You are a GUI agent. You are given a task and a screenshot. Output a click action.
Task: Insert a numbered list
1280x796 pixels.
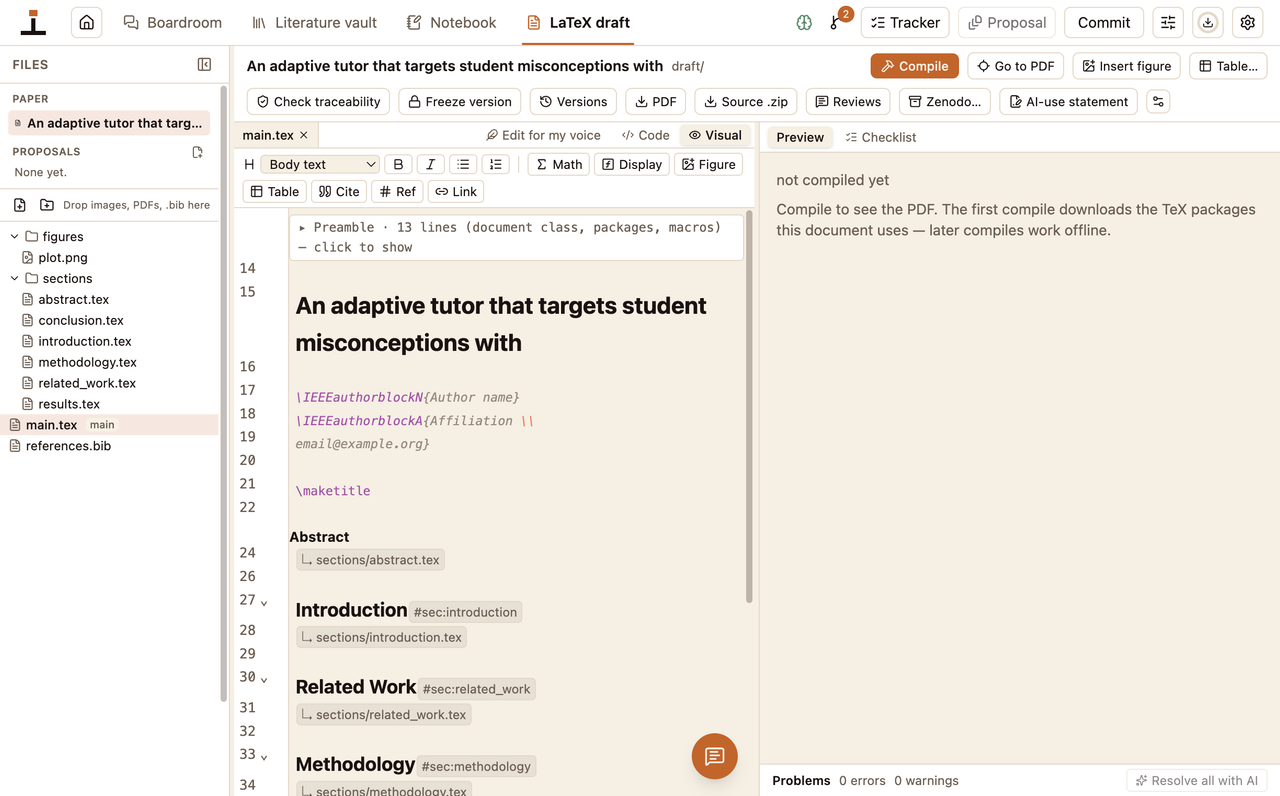pos(495,164)
